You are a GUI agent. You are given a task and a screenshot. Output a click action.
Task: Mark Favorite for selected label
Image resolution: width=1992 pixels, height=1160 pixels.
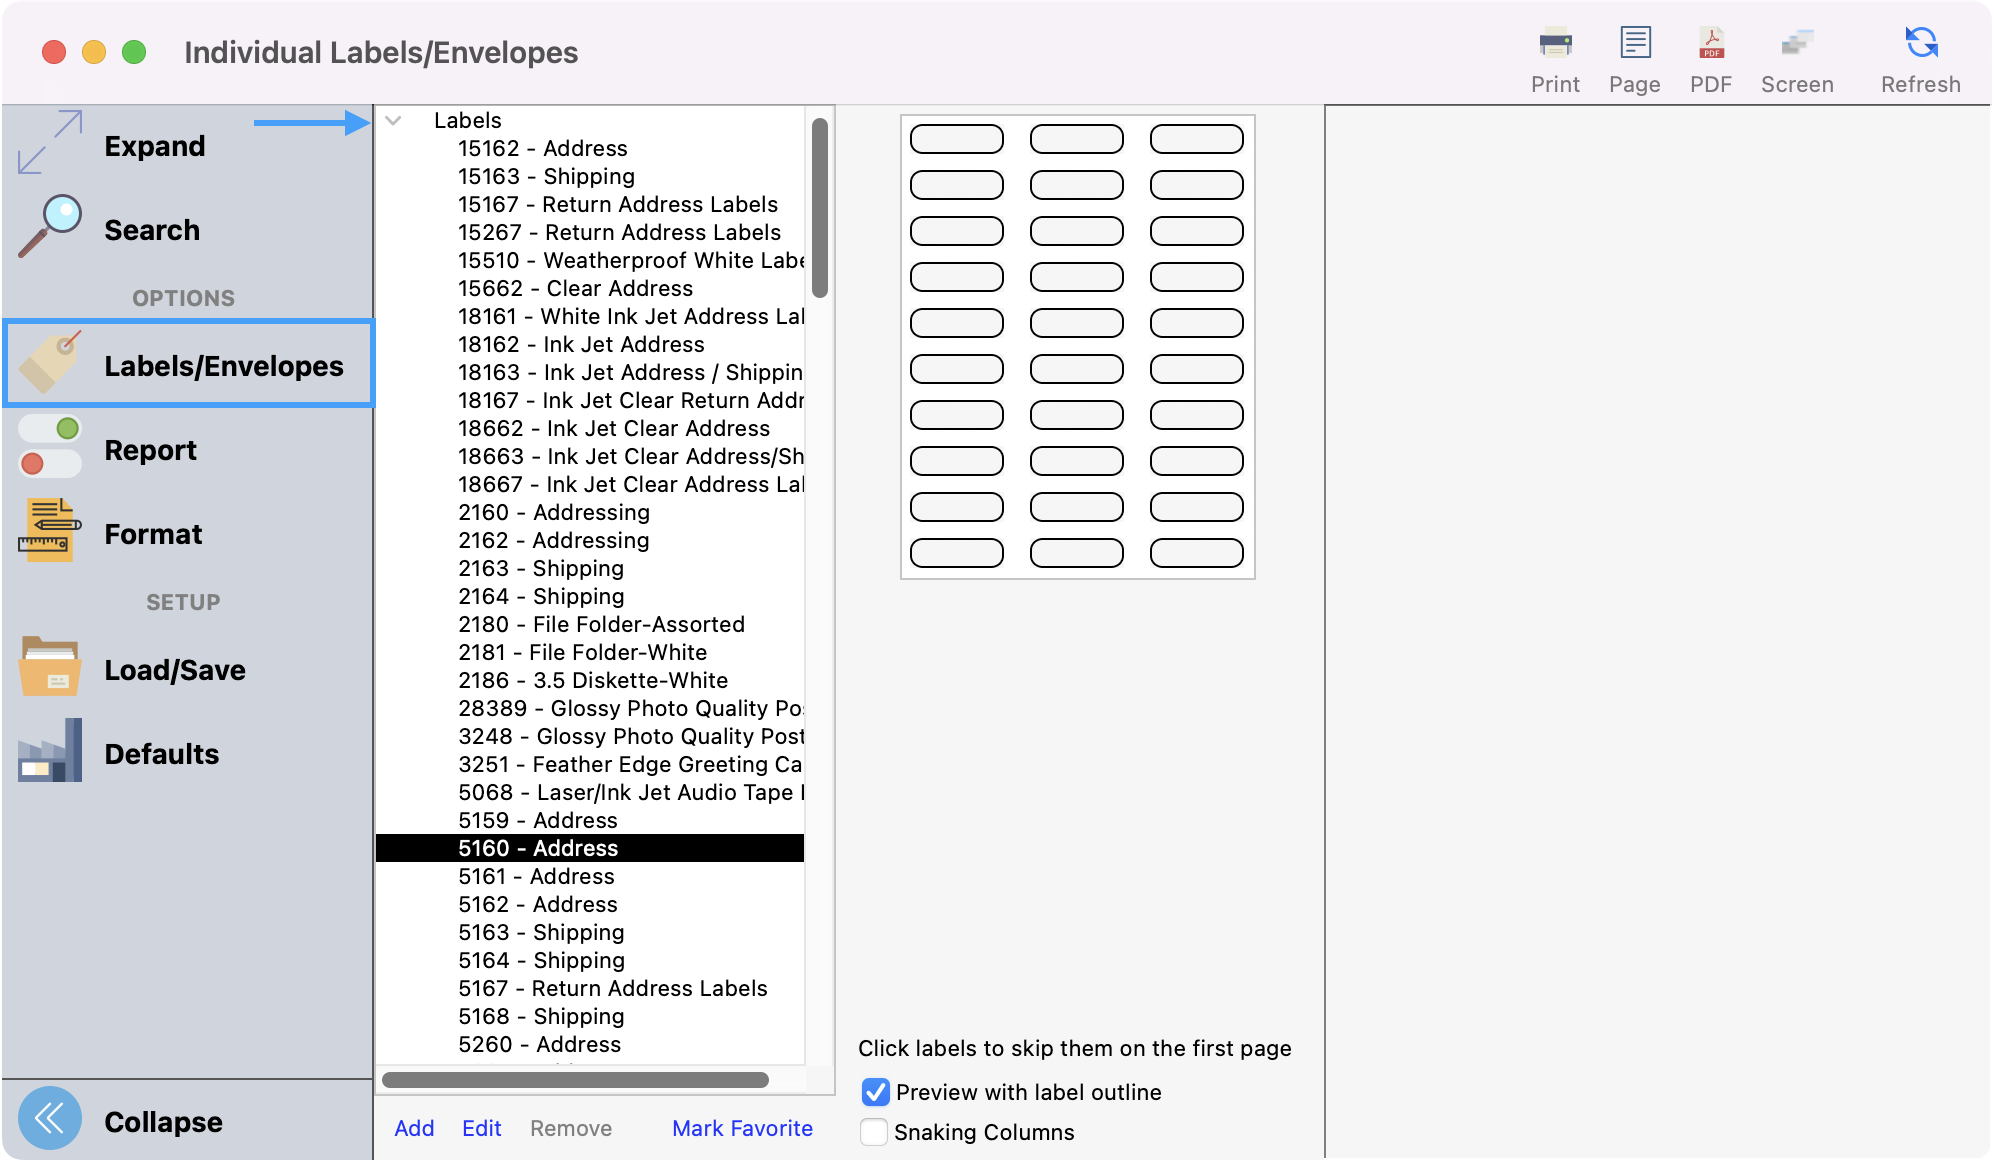tap(742, 1128)
